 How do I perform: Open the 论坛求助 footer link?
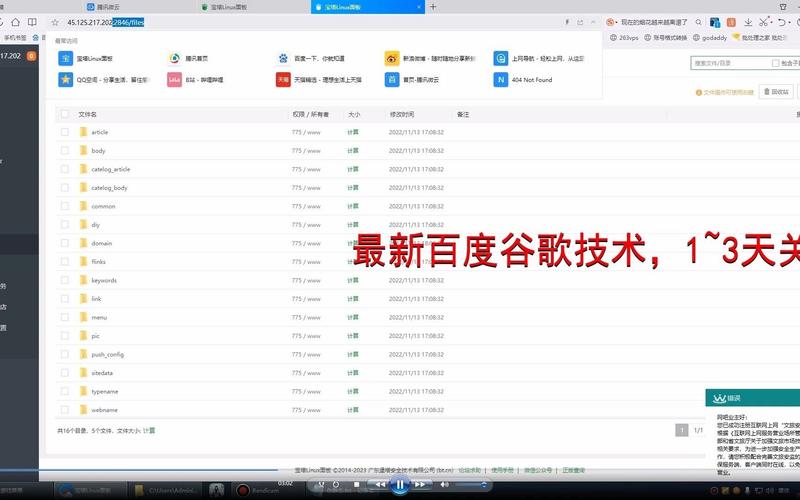[469, 470]
